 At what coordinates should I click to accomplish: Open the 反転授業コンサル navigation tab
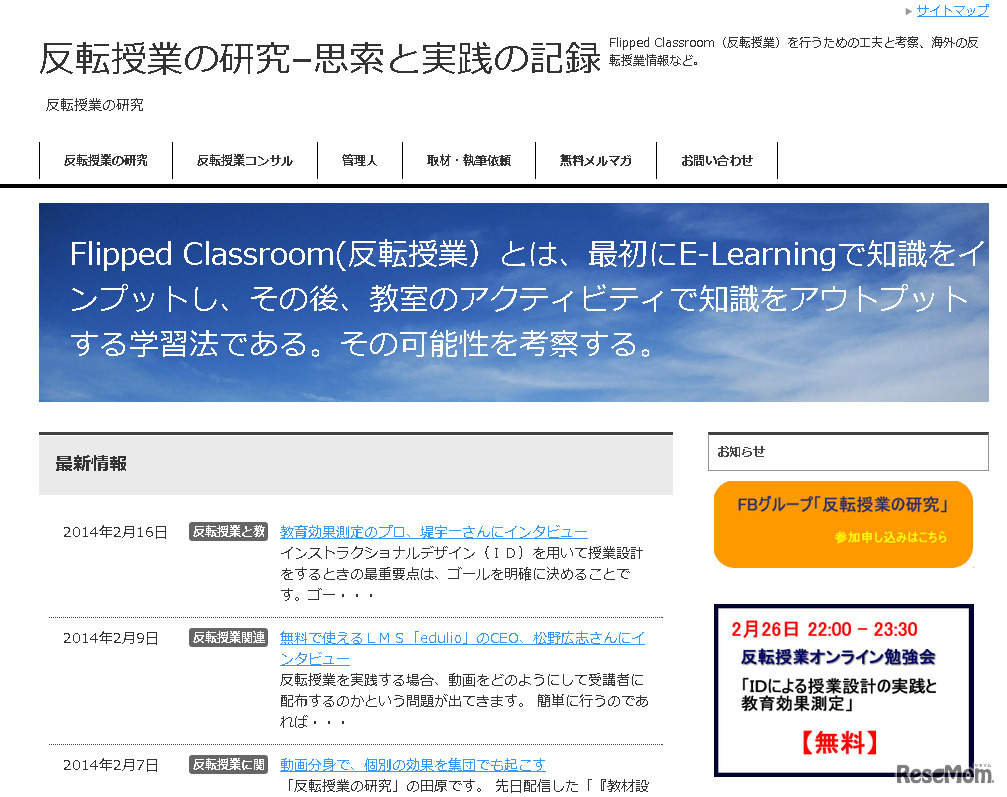245,161
